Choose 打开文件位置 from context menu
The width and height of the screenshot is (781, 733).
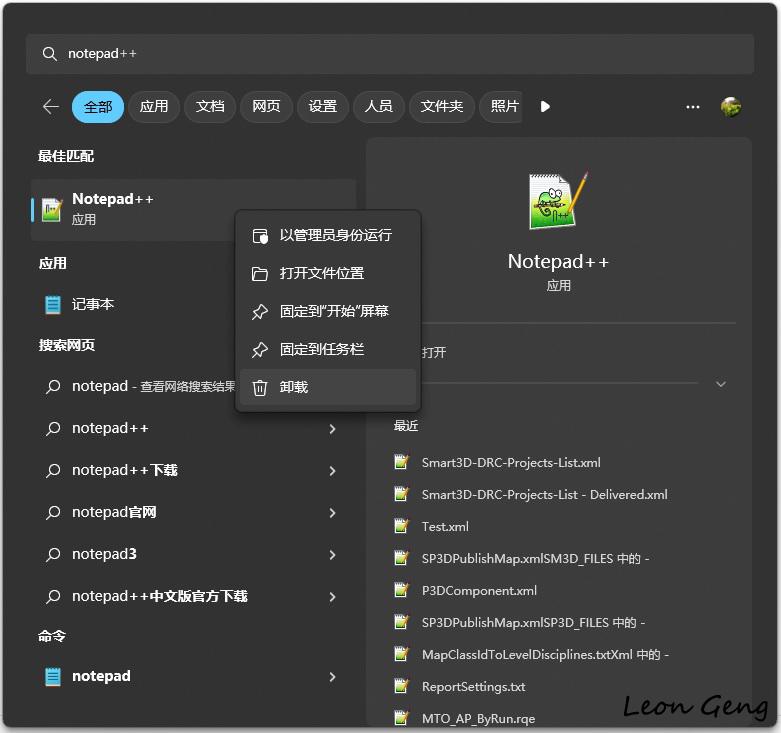click(x=328, y=273)
